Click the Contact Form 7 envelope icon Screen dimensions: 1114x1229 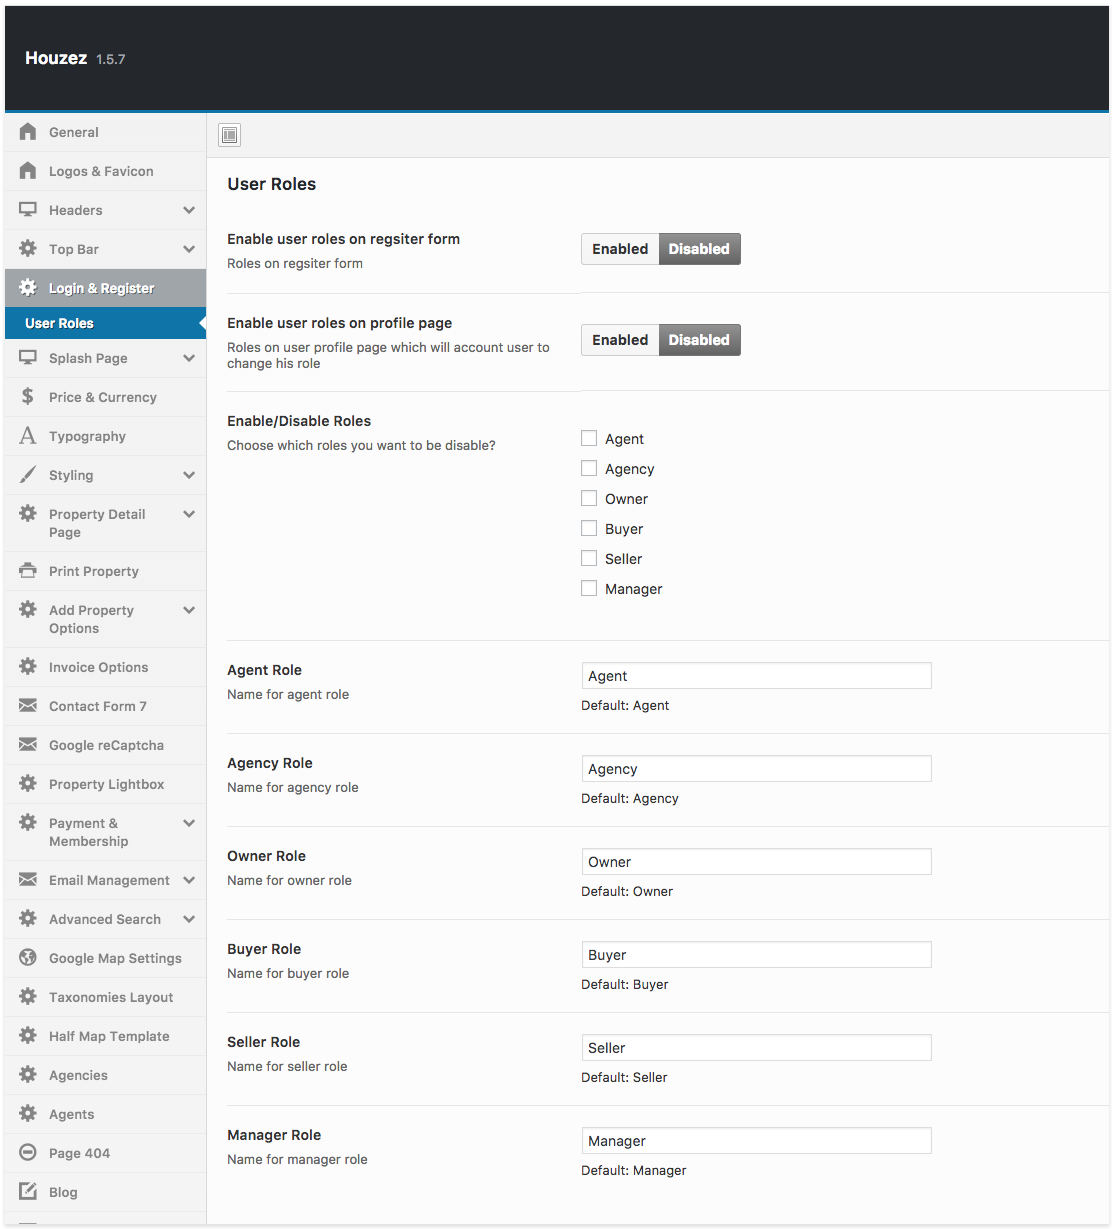tap(28, 705)
